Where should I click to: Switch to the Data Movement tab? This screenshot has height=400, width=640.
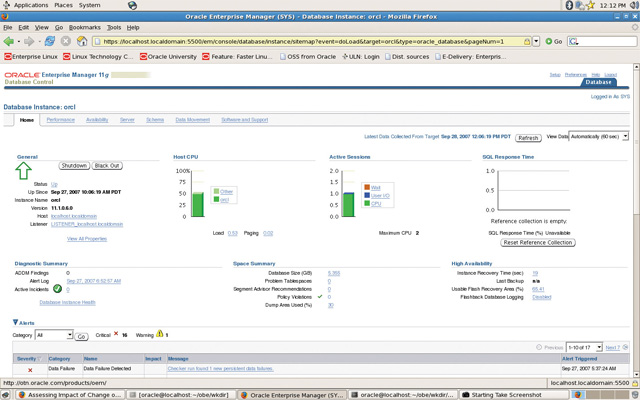coord(193,120)
